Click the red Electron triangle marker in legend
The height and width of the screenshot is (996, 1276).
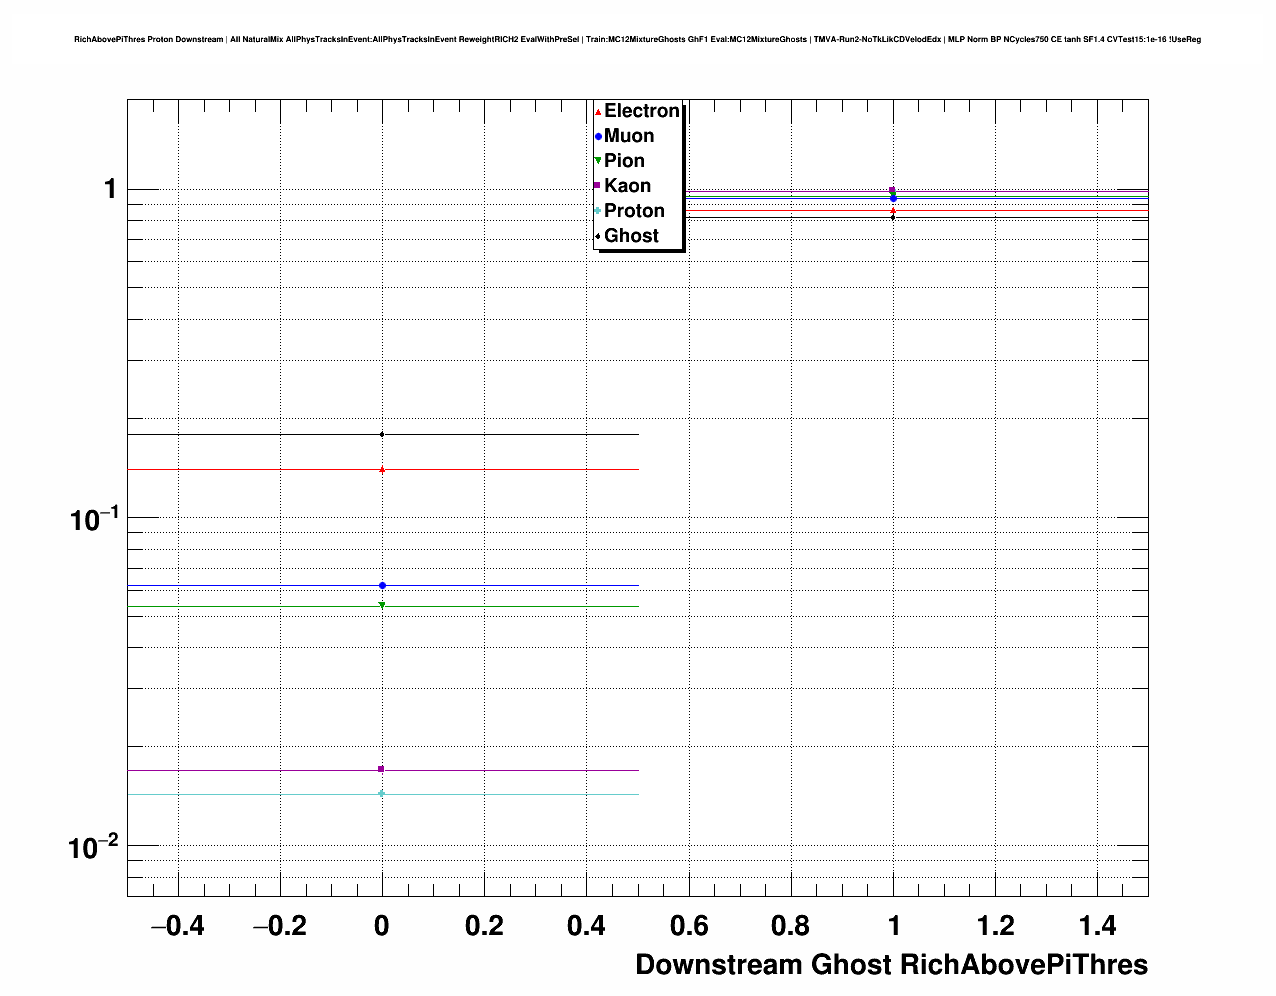598,112
